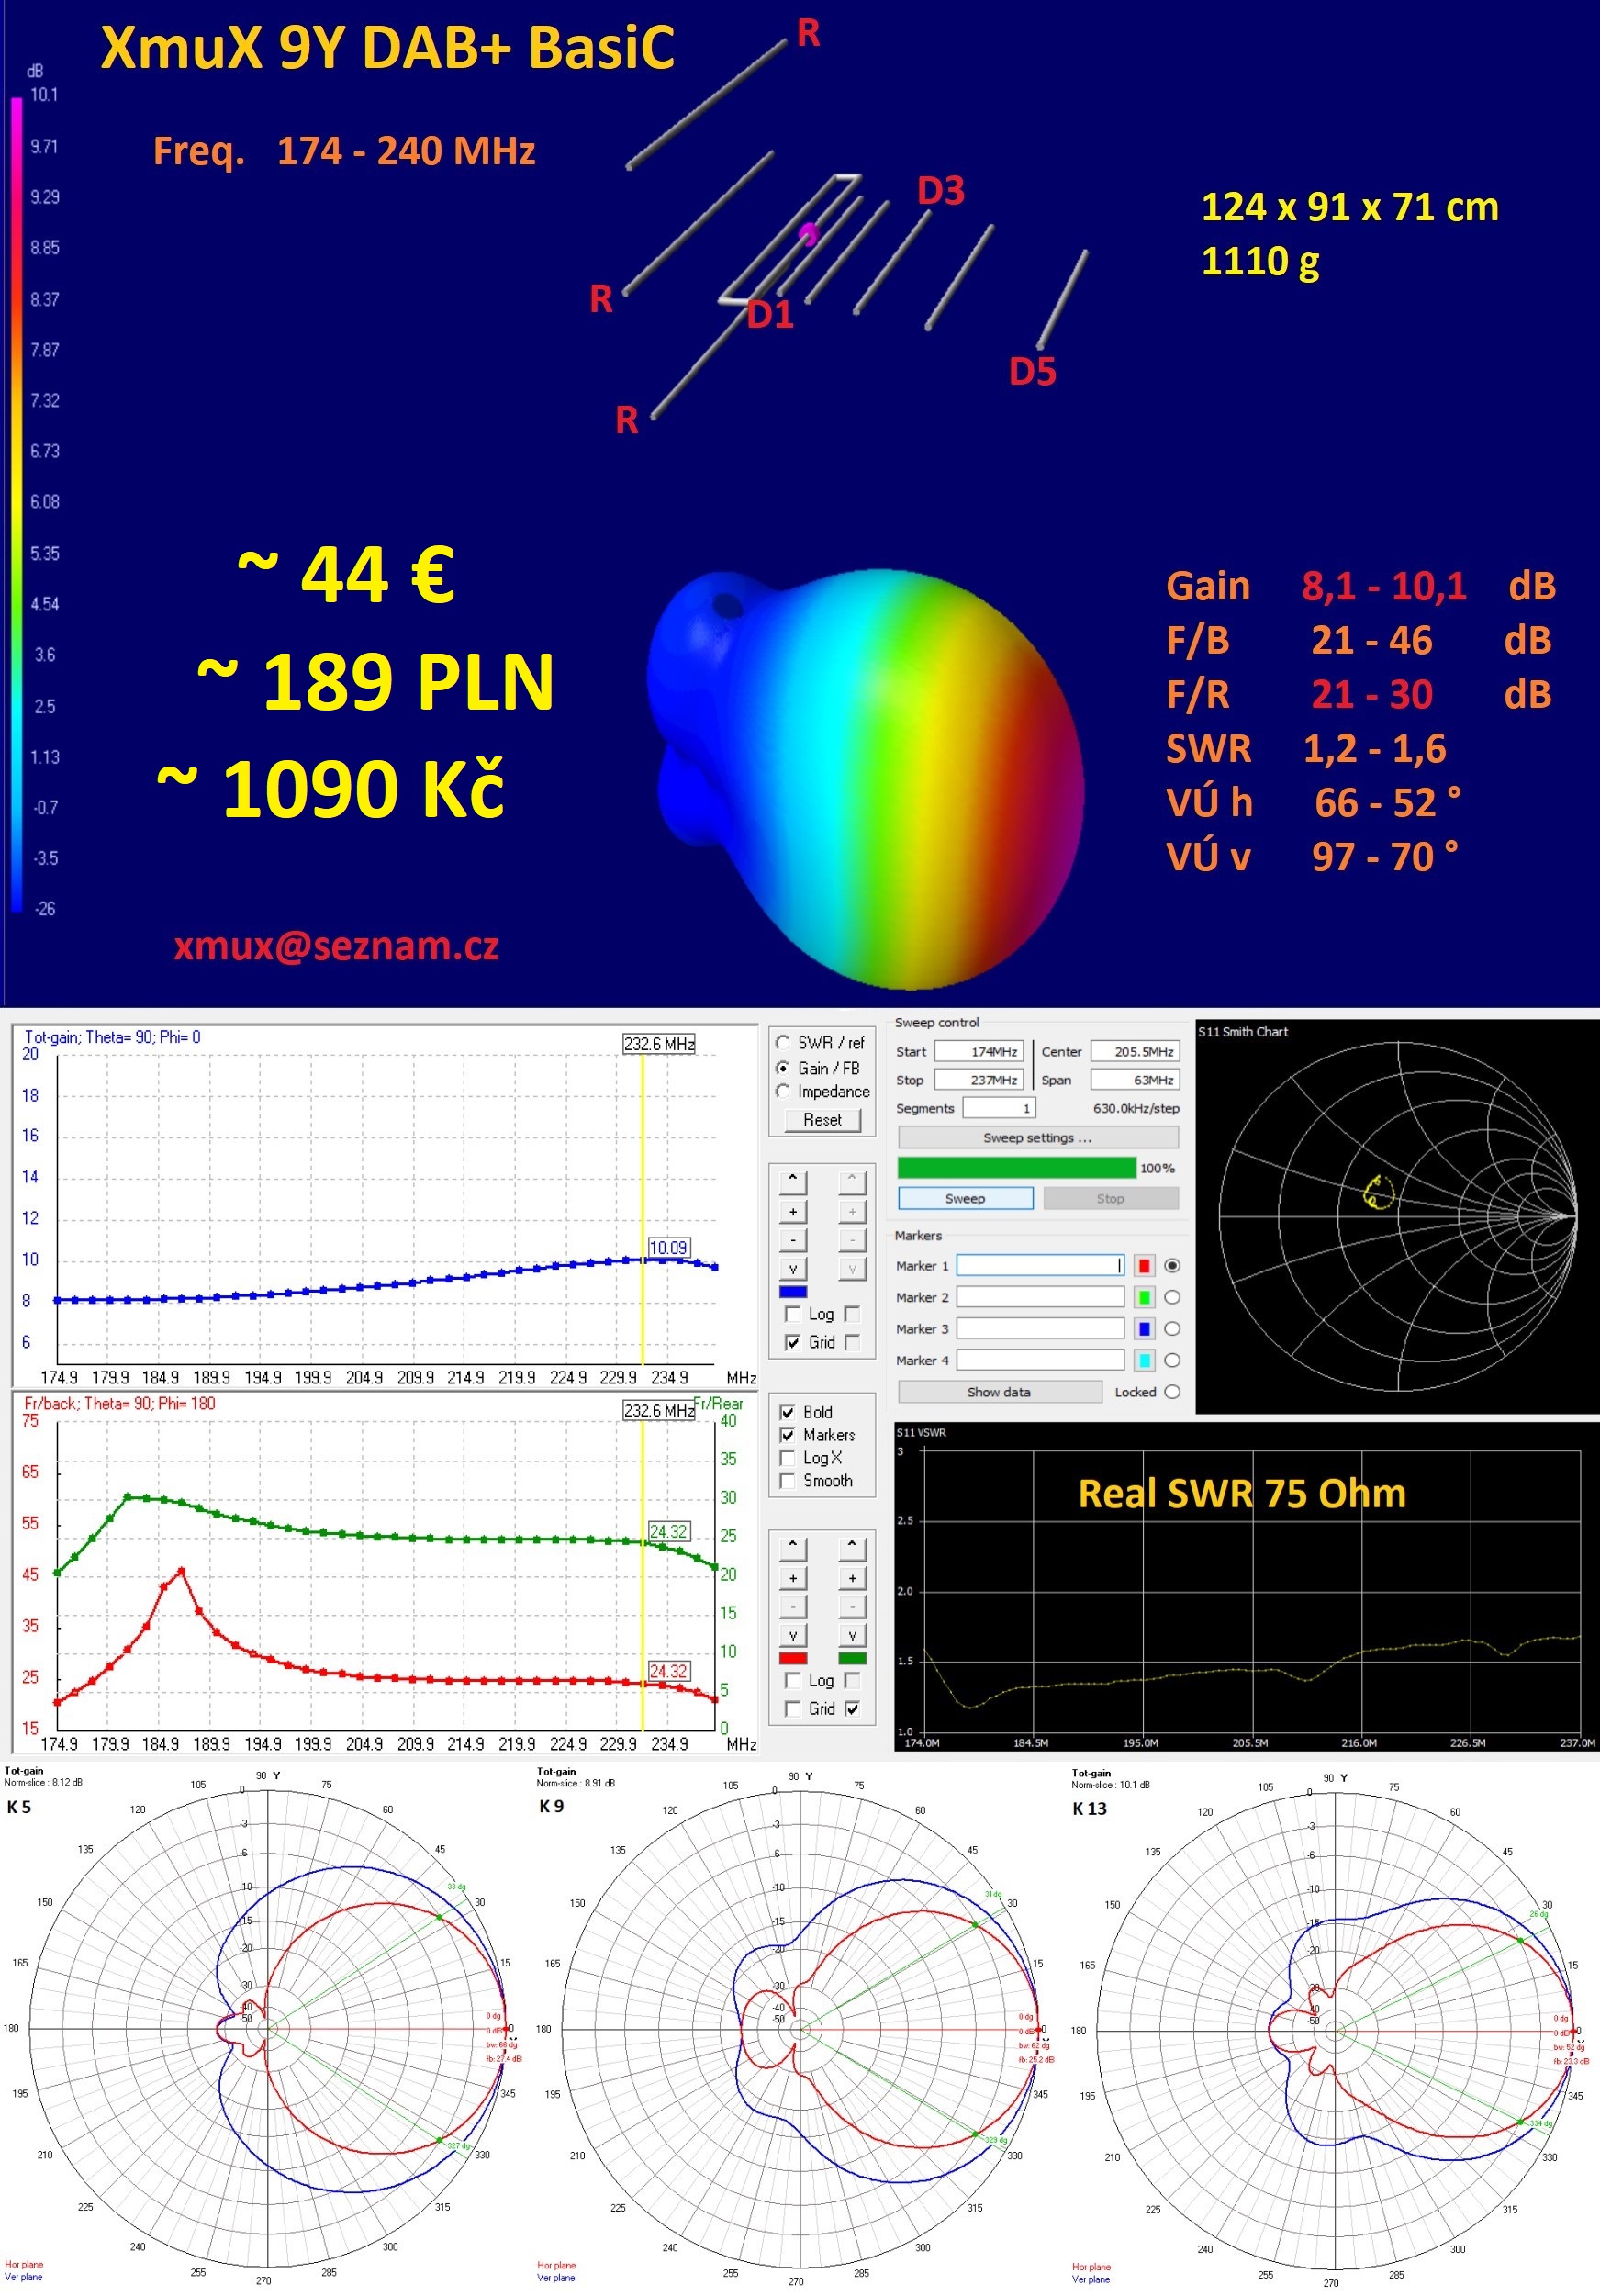Image resolution: width=1600 pixels, height=2296 pixels.
Task: Open Marker 3 blue color swatch
Action: coord(1145,1329)
